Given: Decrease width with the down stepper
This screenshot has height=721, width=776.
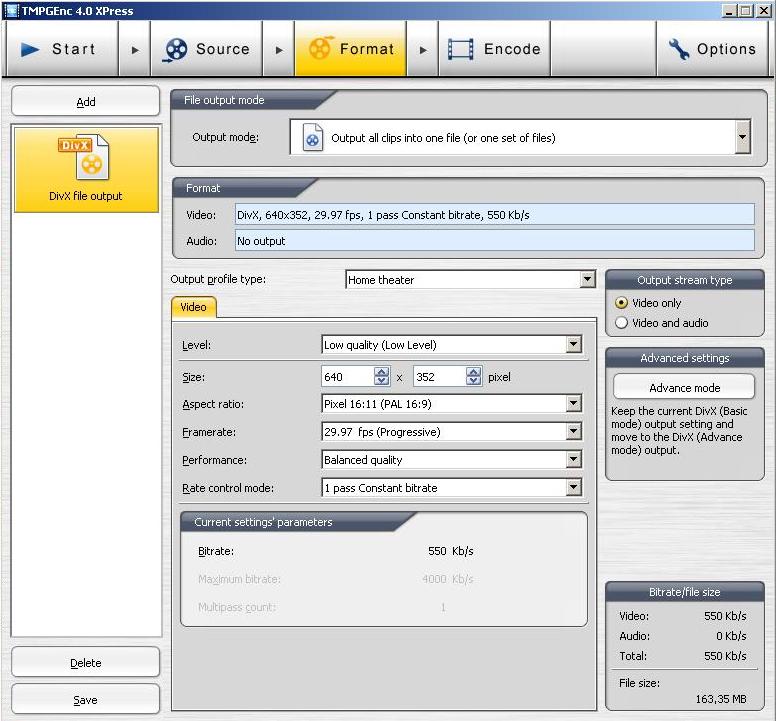Looking at the screenshot, I should pos(382,381).
